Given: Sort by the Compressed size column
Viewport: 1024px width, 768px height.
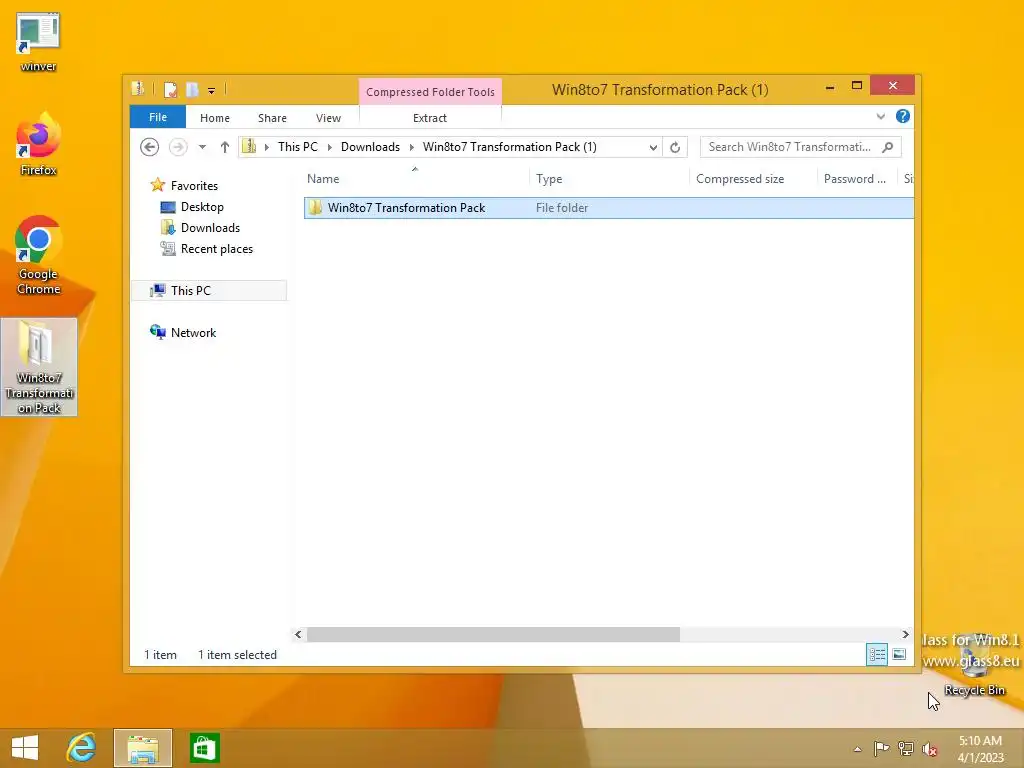Looking at the screenshot, I should (x=753, y=179).
